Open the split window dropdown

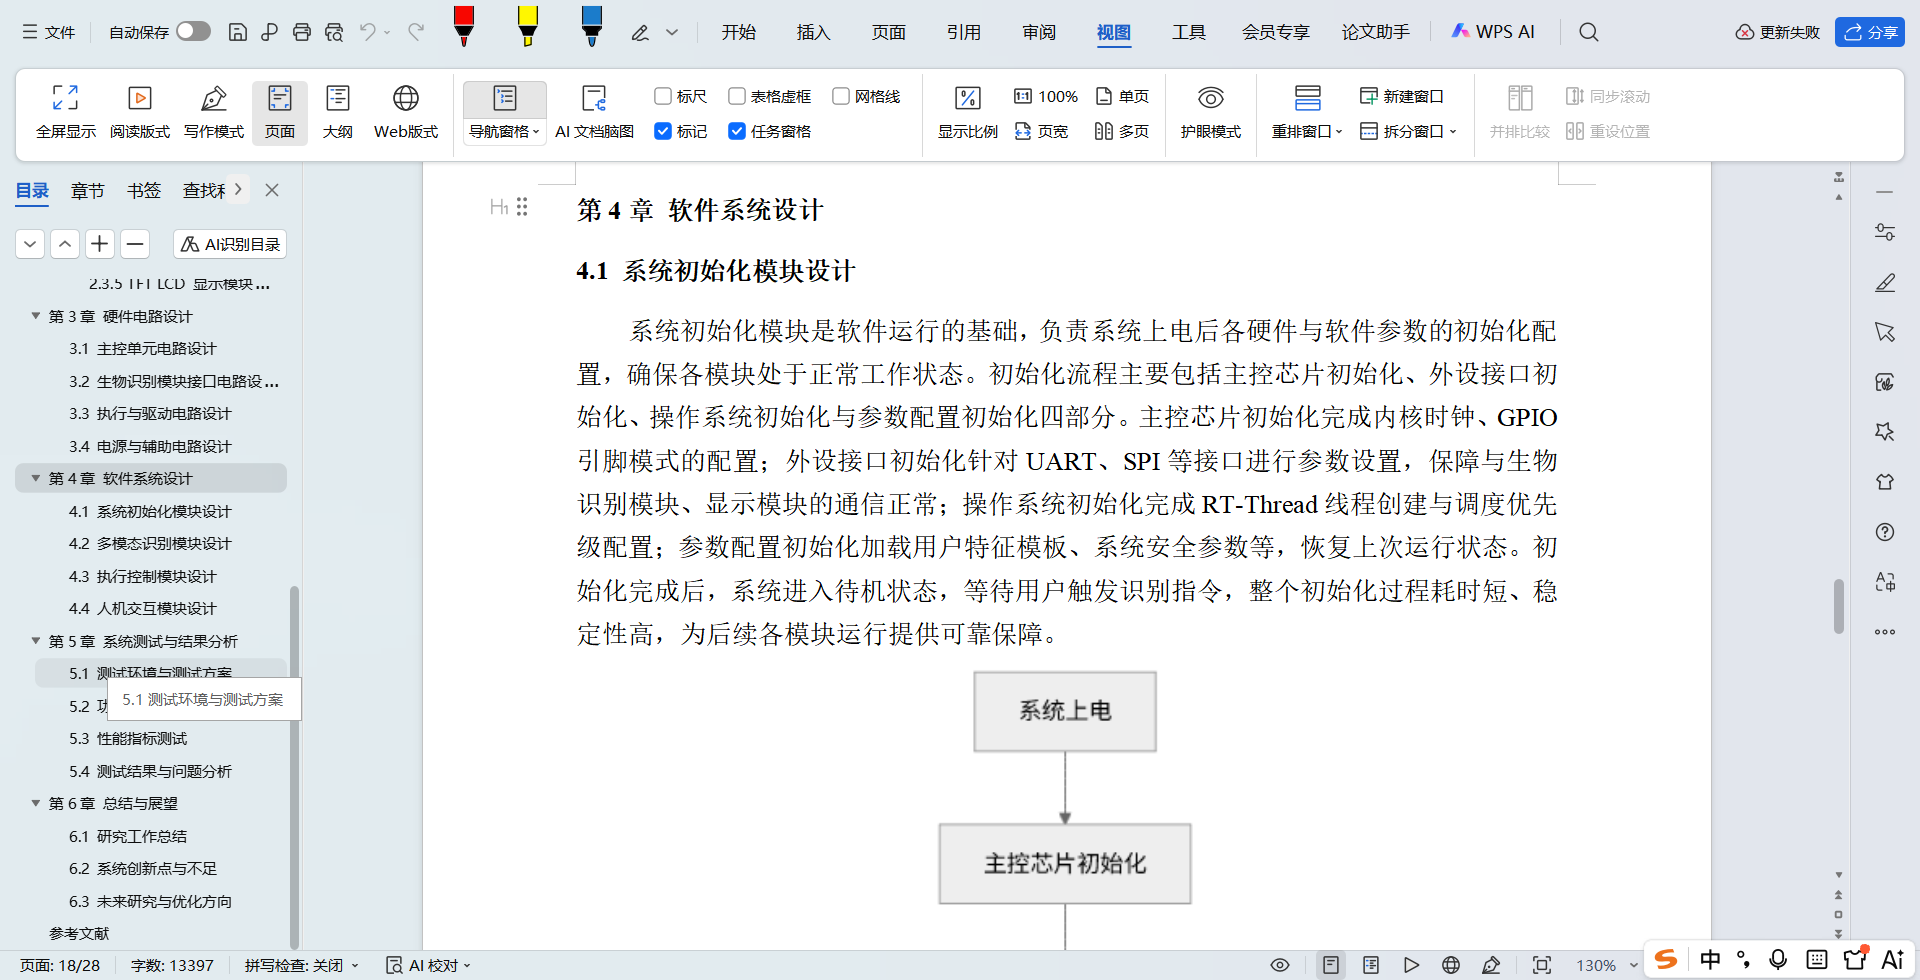pyautogui.click(x=1409, y=131)
